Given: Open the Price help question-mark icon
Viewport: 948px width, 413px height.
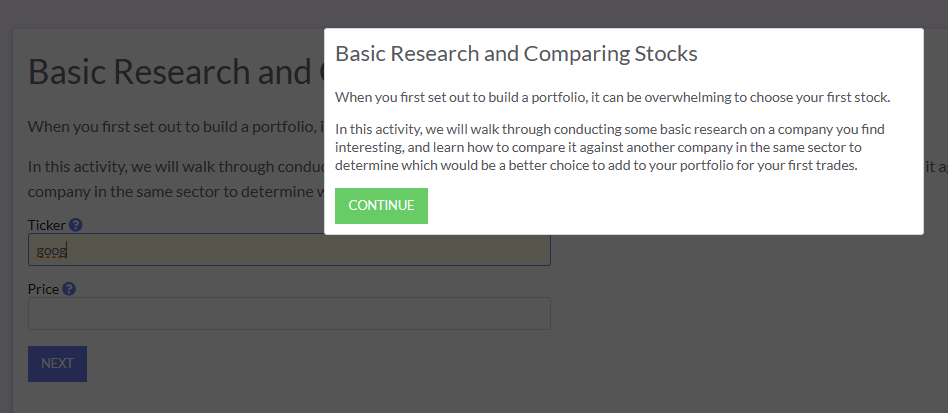Looking at the screenshot, I should point(69,289).
